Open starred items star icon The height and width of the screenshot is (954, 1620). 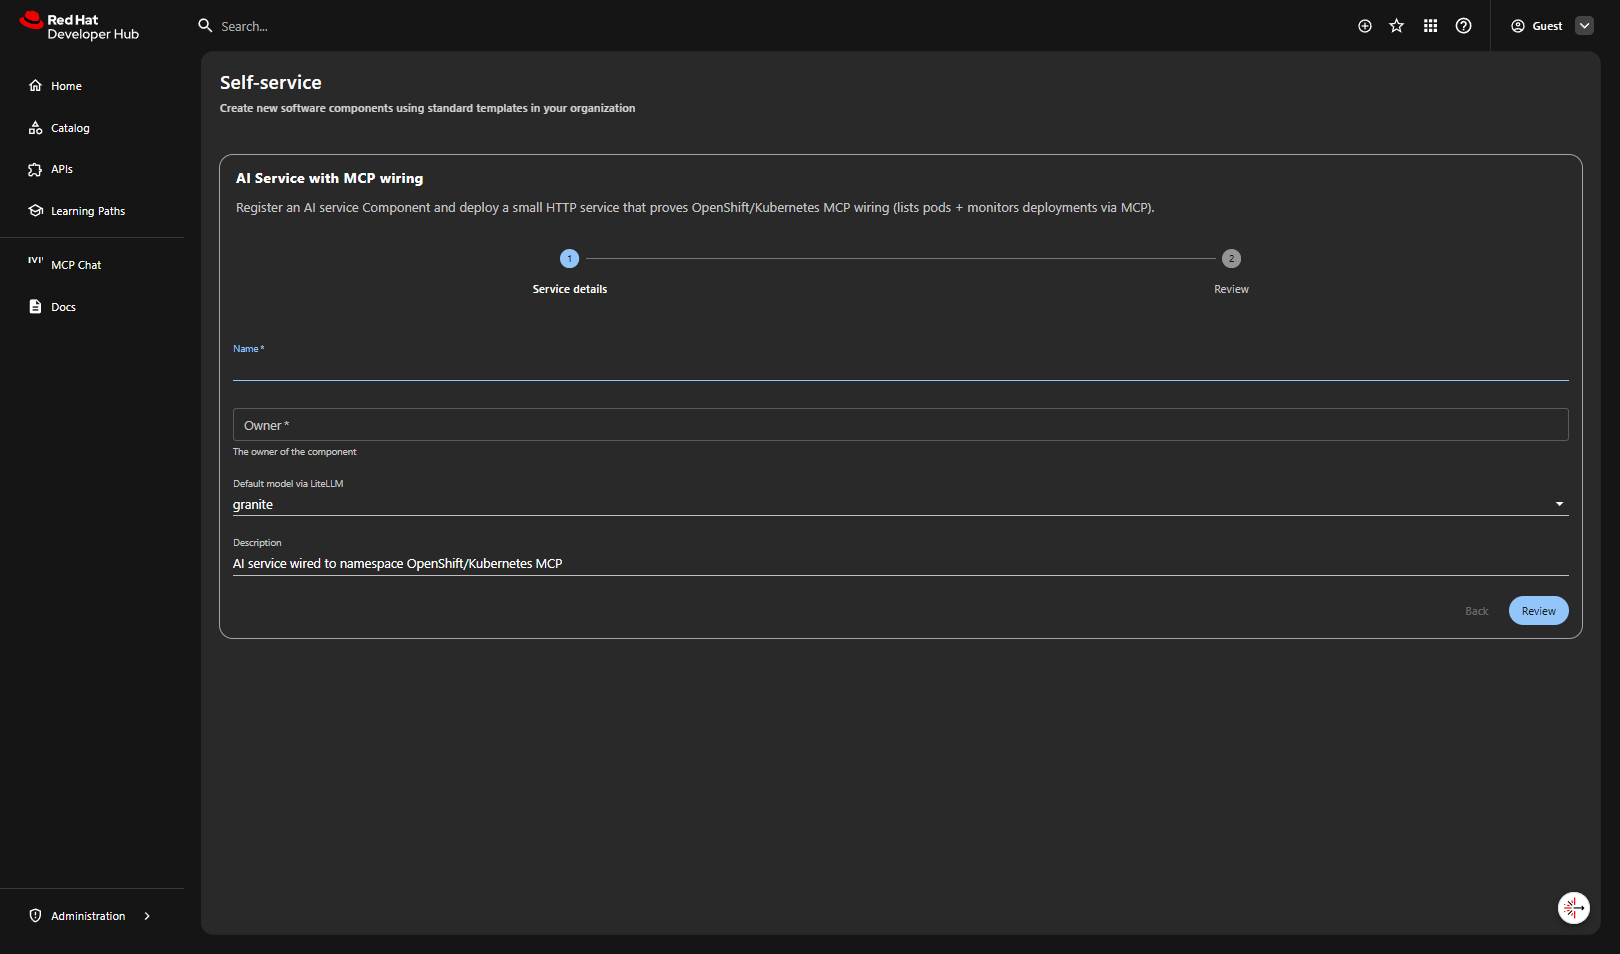point(1397,26)
